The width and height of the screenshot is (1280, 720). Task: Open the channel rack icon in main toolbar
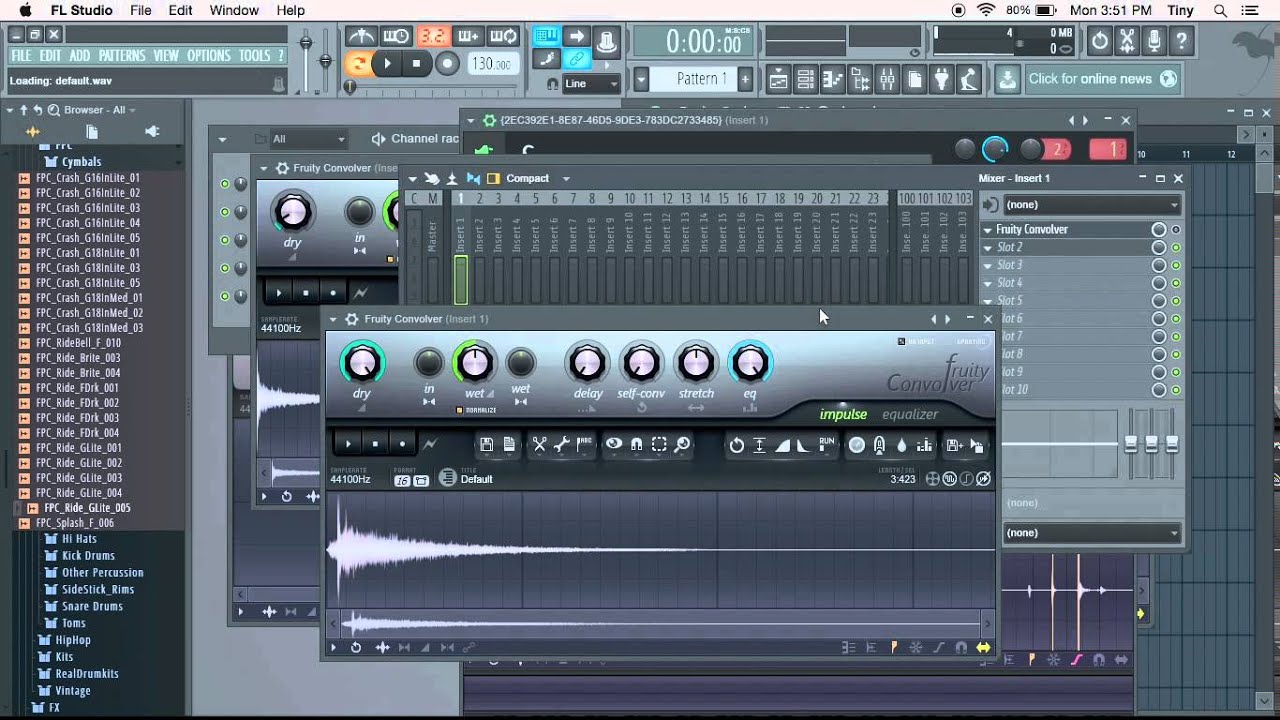(x=805, y=79)
